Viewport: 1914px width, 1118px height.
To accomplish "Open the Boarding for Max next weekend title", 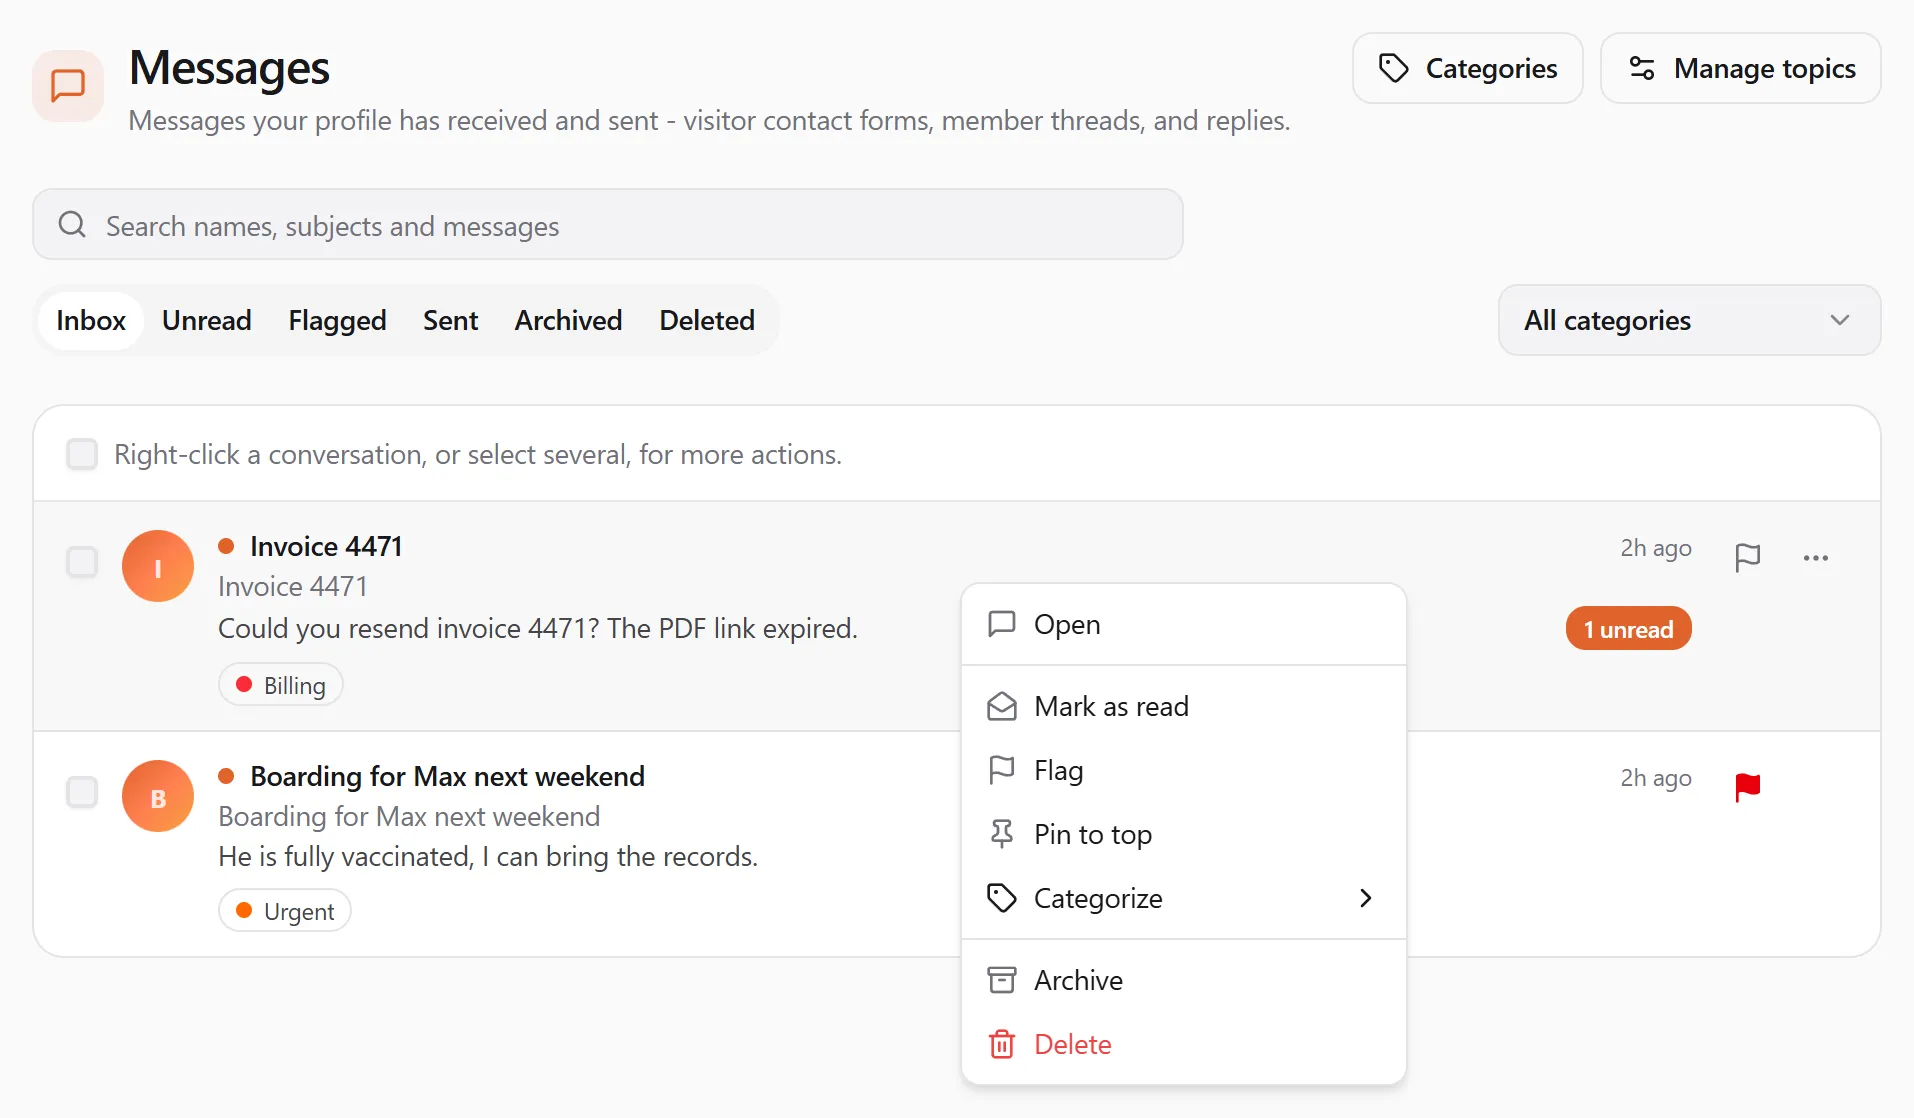I will click(447, 776).
